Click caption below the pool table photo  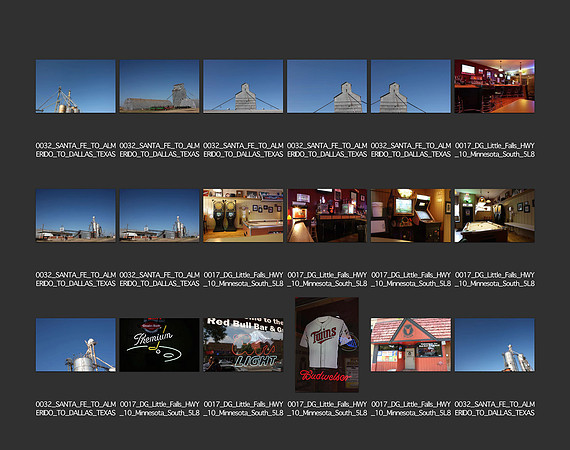tap(494, 279)
